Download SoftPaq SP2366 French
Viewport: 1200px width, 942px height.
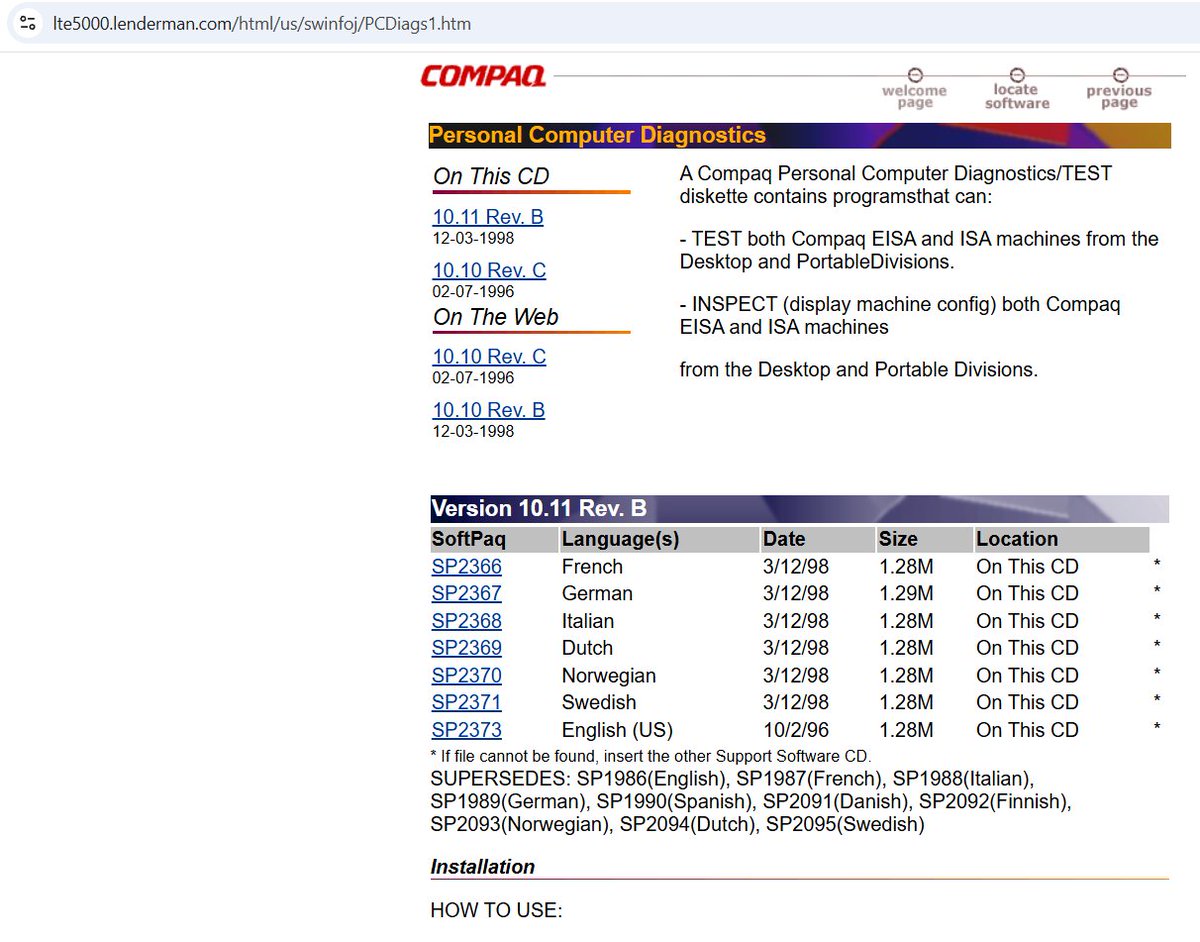[466, 566]
